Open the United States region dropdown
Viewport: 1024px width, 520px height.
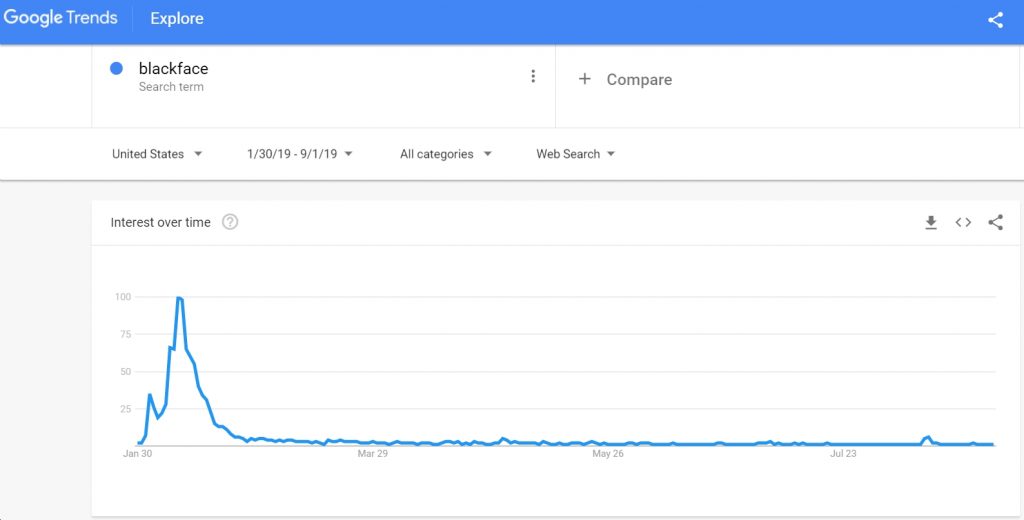pyautogui.click(x=157, y=154)
